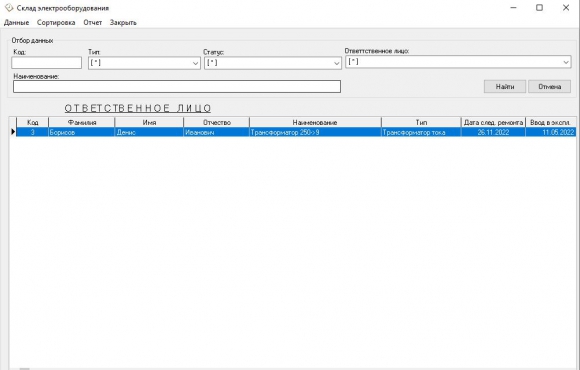
Task: Click the Дата след. ремонта column header
Action: (493, 122)
